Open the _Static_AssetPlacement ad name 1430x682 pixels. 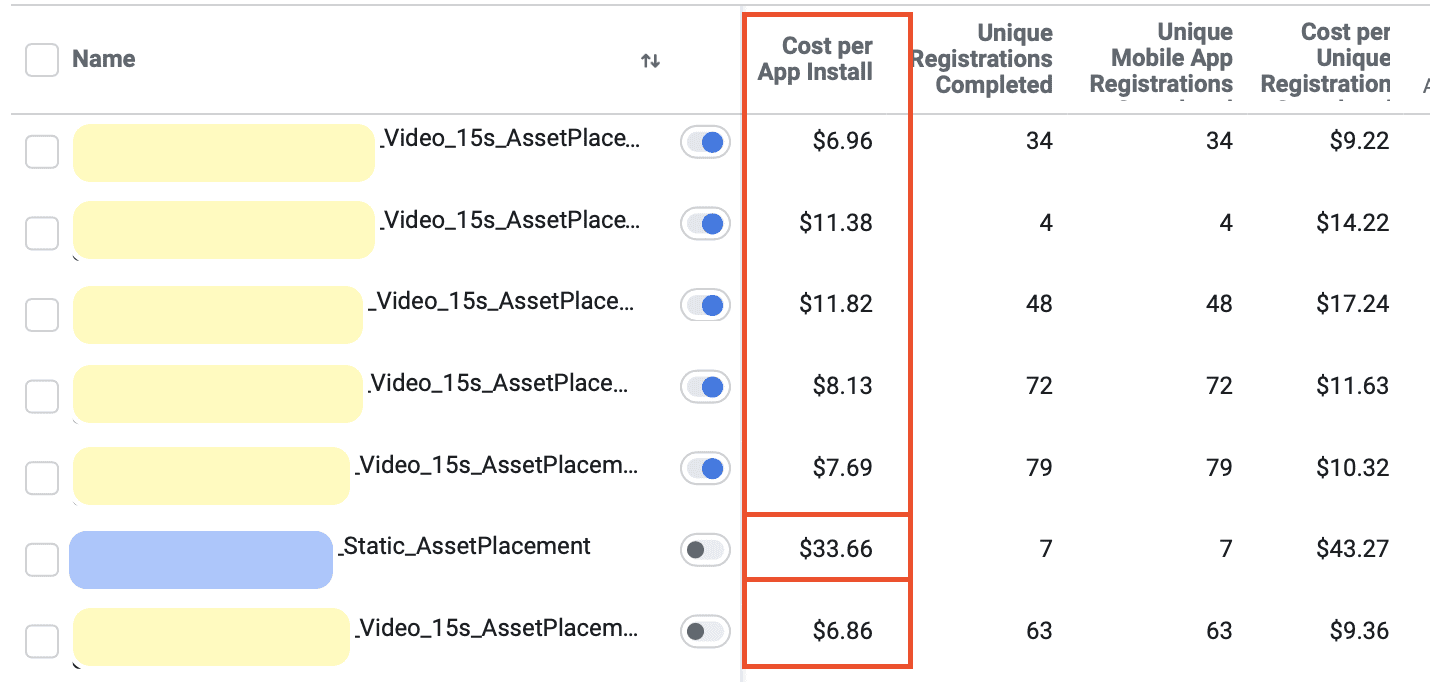(x=465, y=546)
